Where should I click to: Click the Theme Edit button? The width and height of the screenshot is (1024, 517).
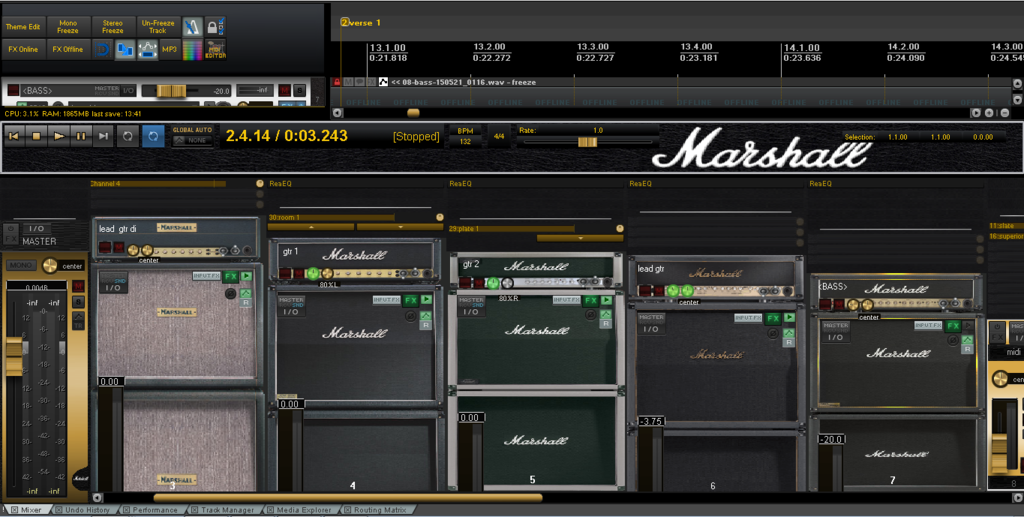tap(23, 27)
